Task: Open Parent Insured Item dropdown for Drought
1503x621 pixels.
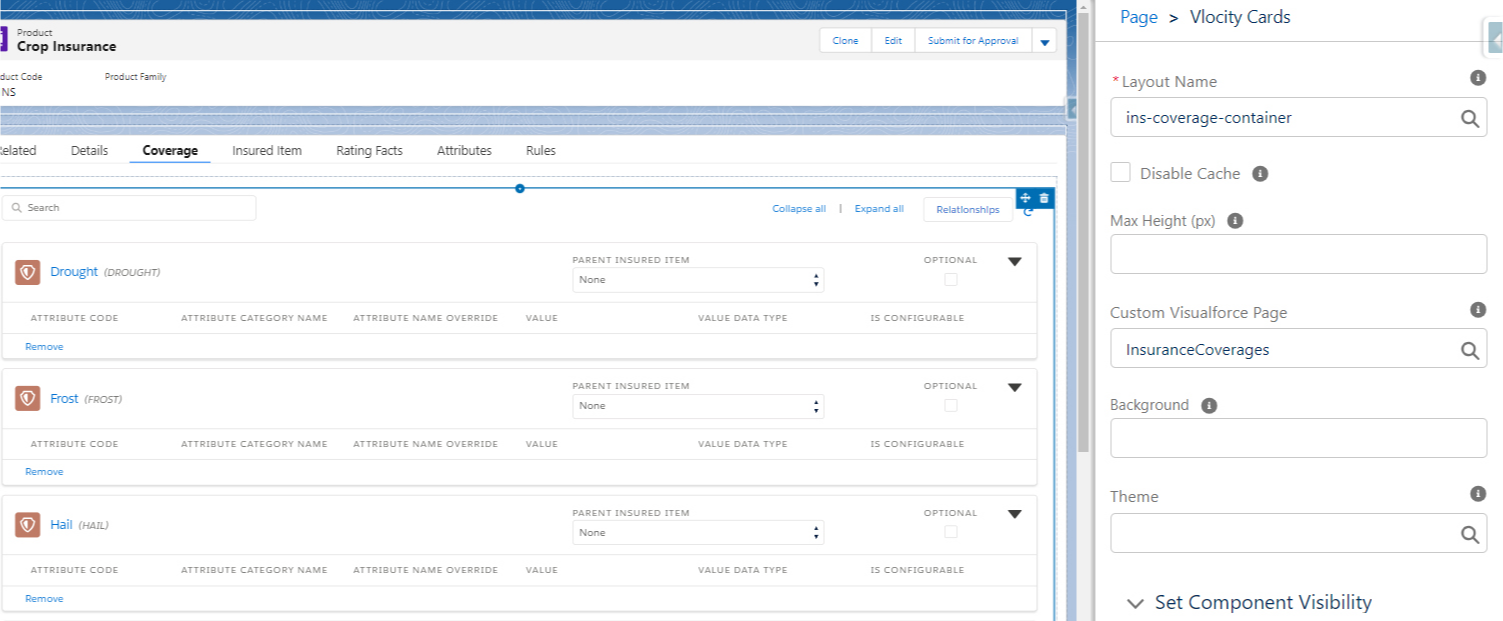Action: (x=698, y=280)
